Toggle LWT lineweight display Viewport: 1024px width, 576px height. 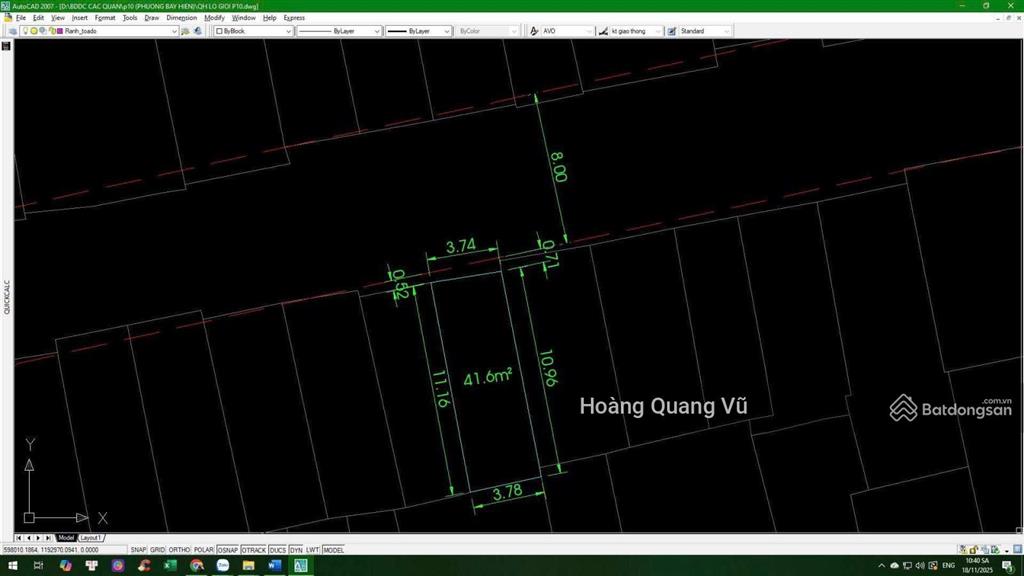pos(312,550)
